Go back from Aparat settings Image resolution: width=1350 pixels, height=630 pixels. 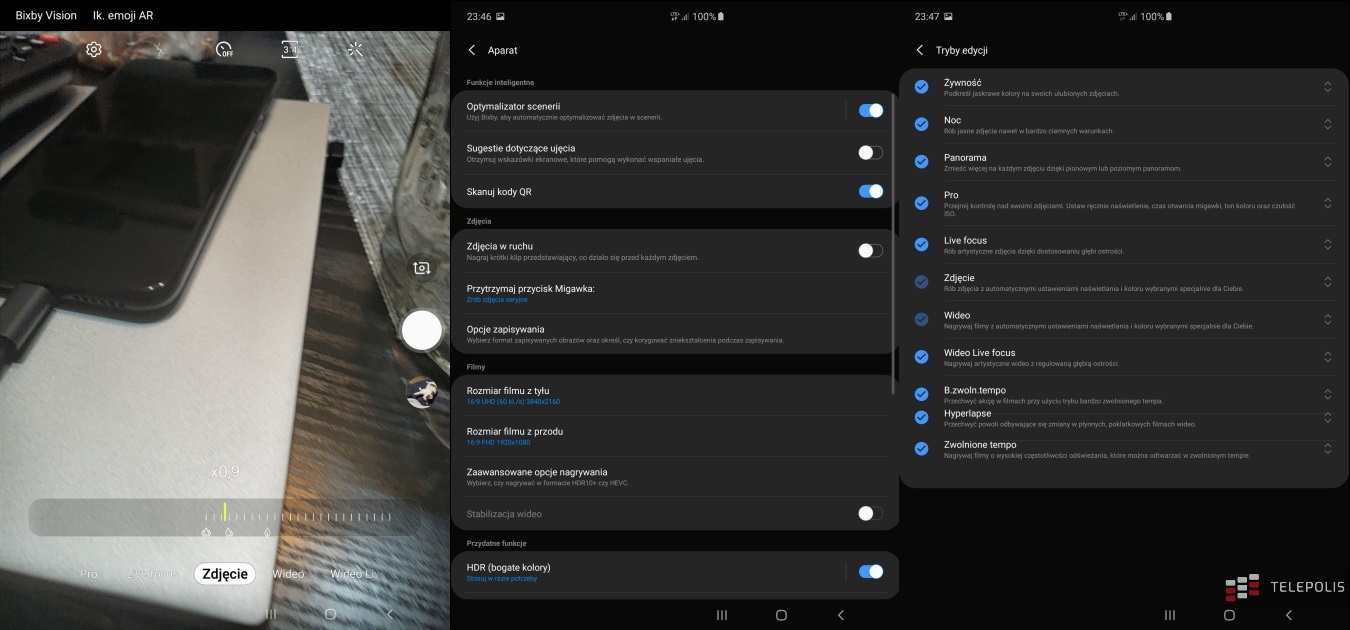(x=472, y=50)
